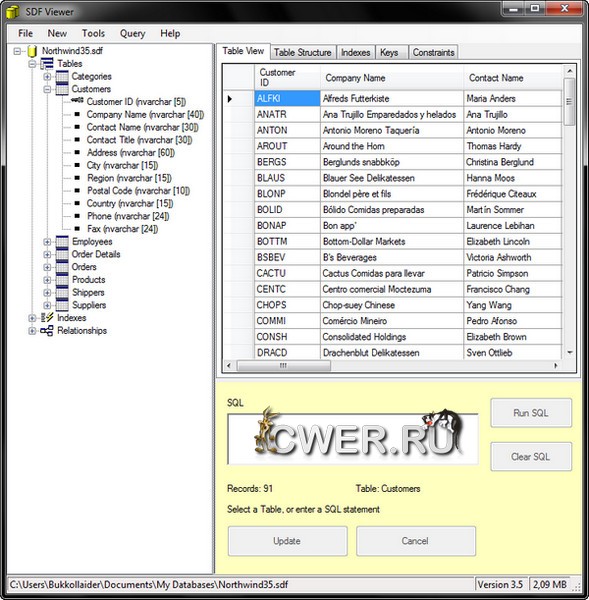The height and width of the screenshot is (600, 589).
Task: Collapse the Tables node
Action: pyautogui.click(x=32, y=64)
